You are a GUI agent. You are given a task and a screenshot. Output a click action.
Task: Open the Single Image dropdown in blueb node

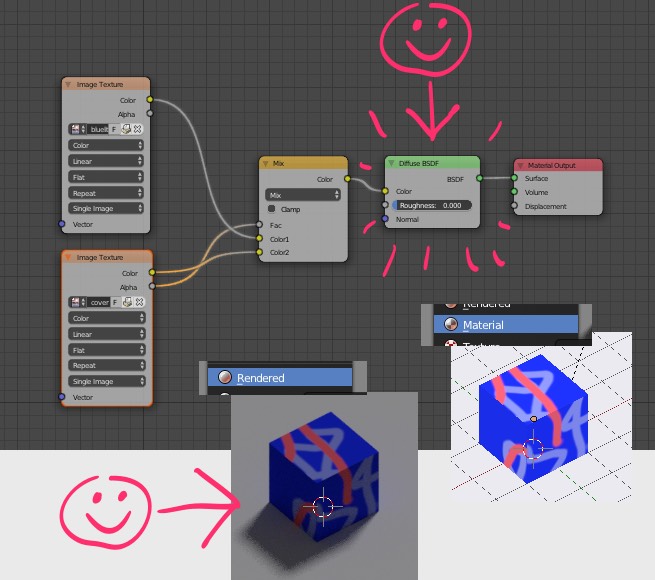pos(106,208)
